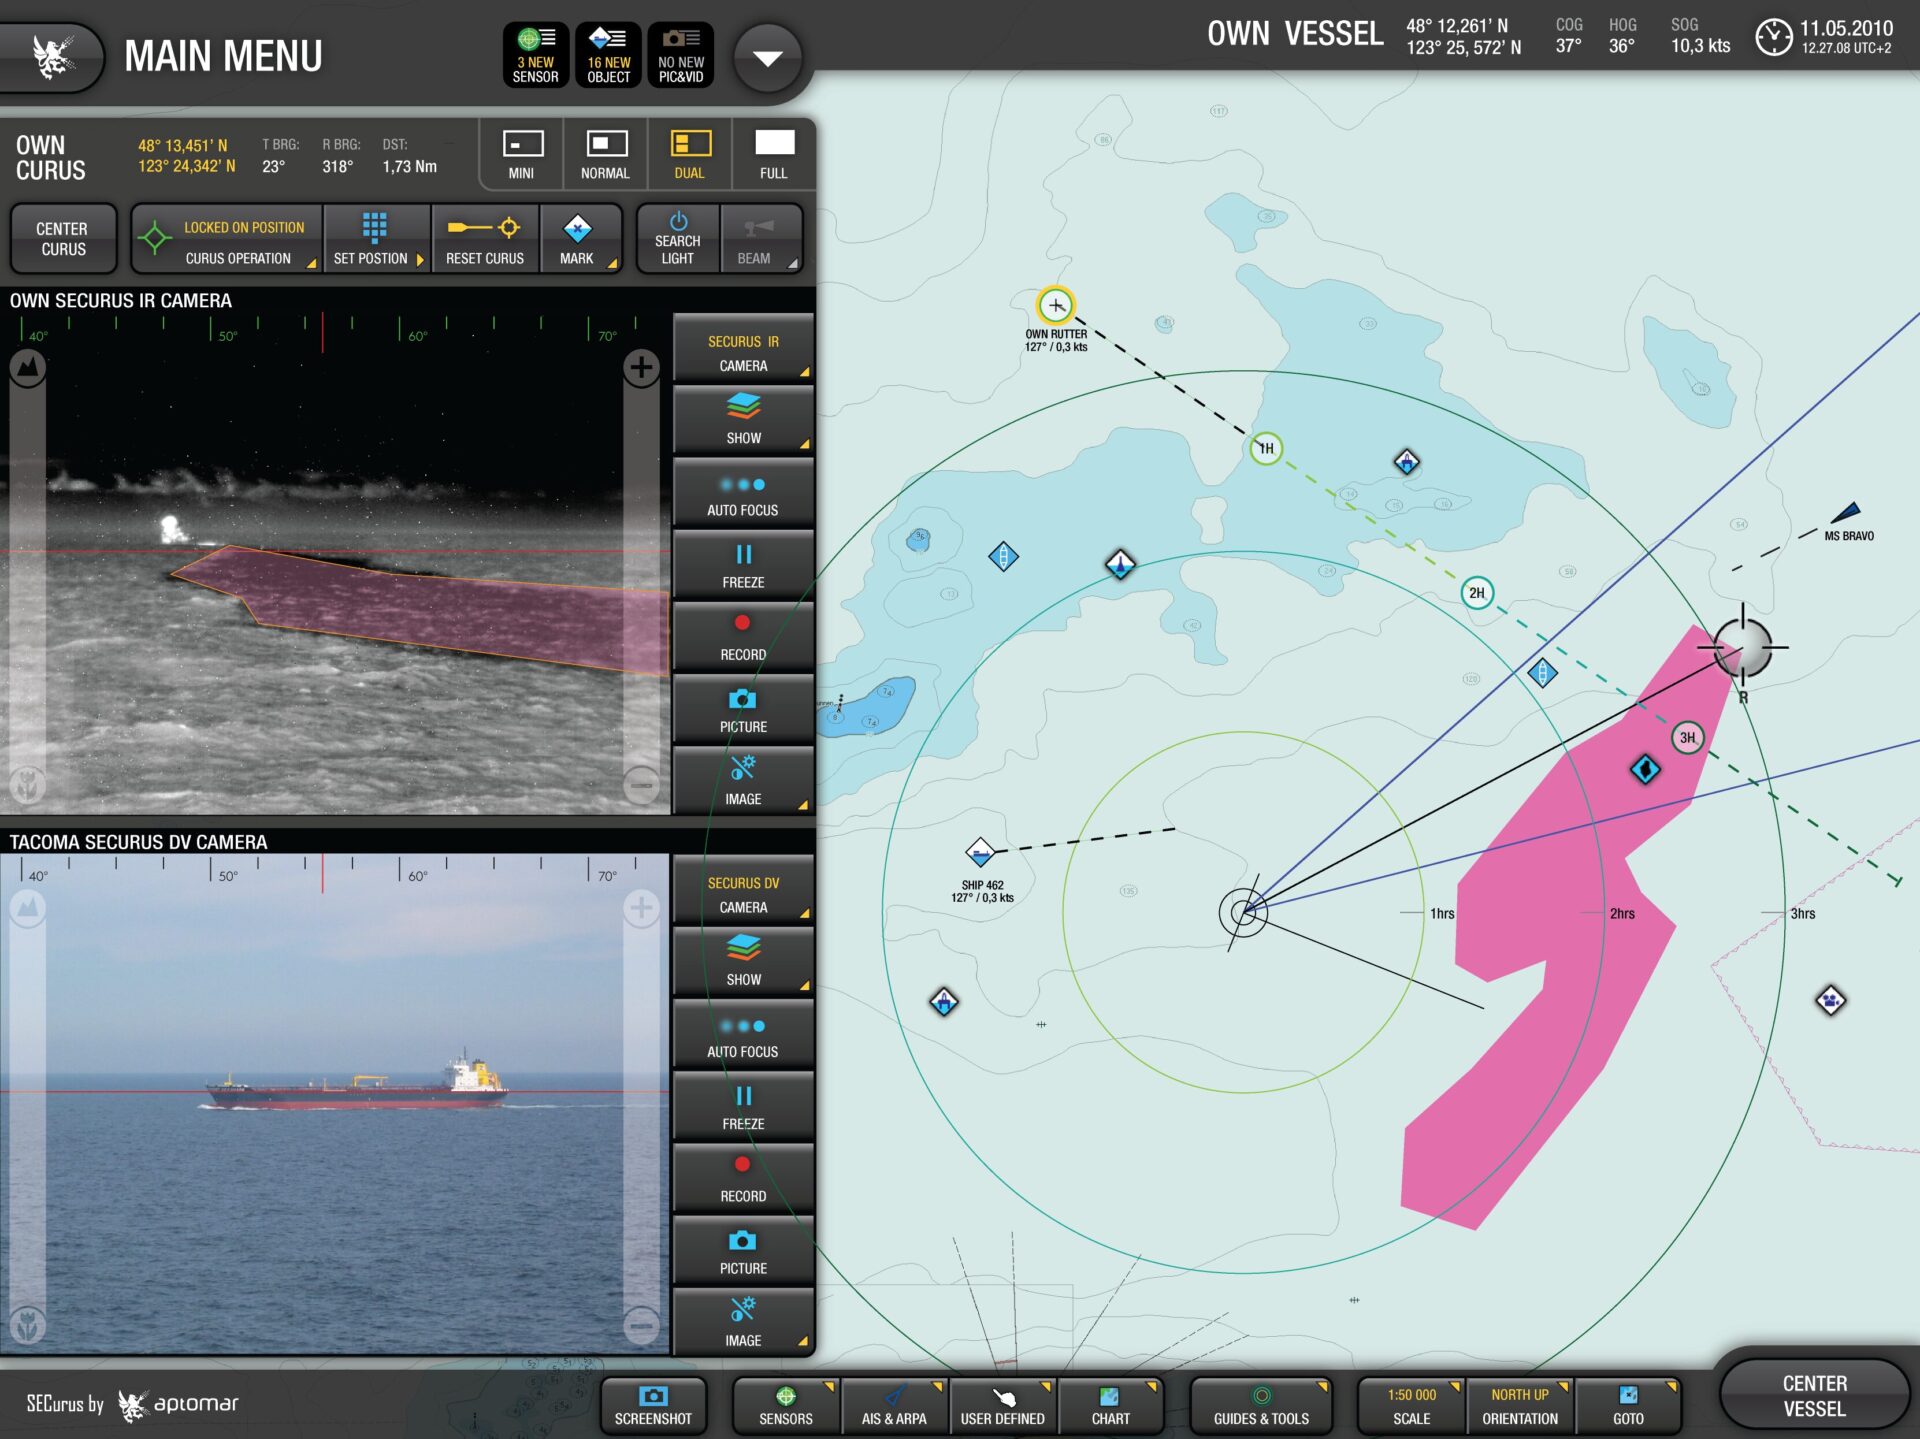This screenshot has height=1439, width=1920.
Task: Open Securus IR Camera selector
Action: coord(743,349)
